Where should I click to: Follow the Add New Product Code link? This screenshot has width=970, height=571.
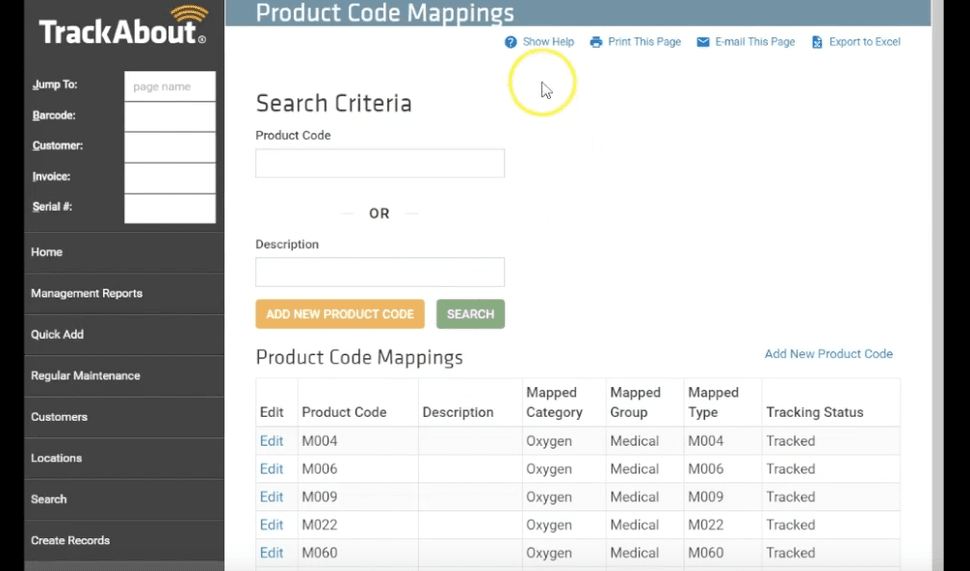828,354
